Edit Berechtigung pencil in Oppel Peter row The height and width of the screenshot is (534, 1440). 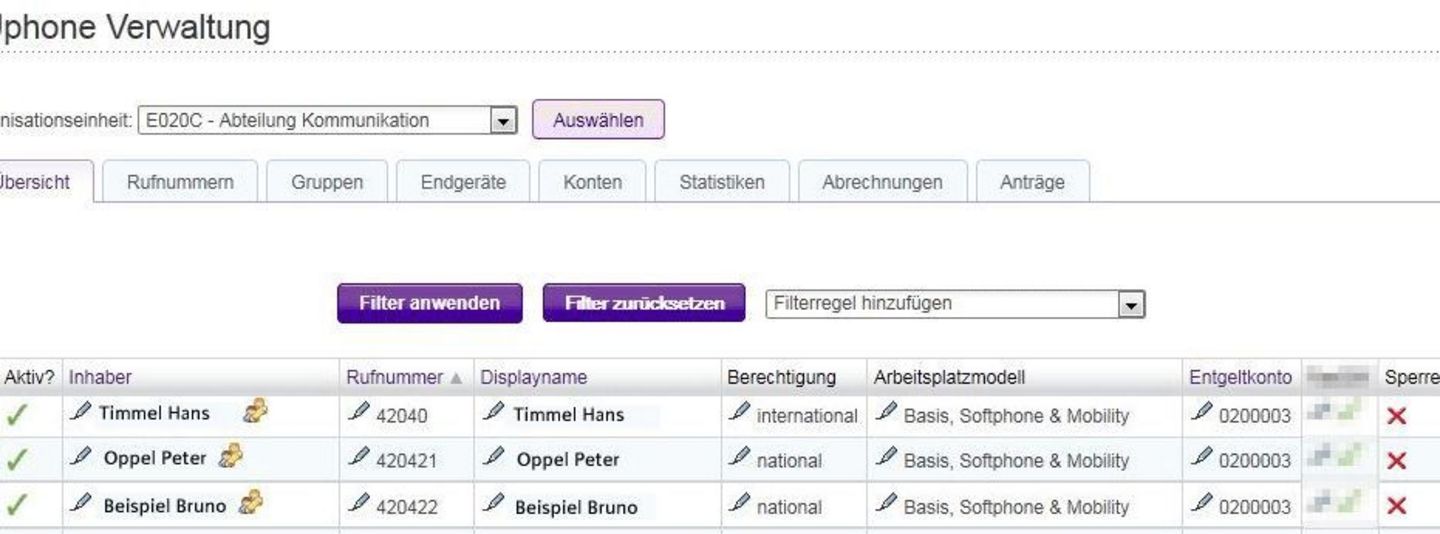pyautogui.click(x=740, y=456)
